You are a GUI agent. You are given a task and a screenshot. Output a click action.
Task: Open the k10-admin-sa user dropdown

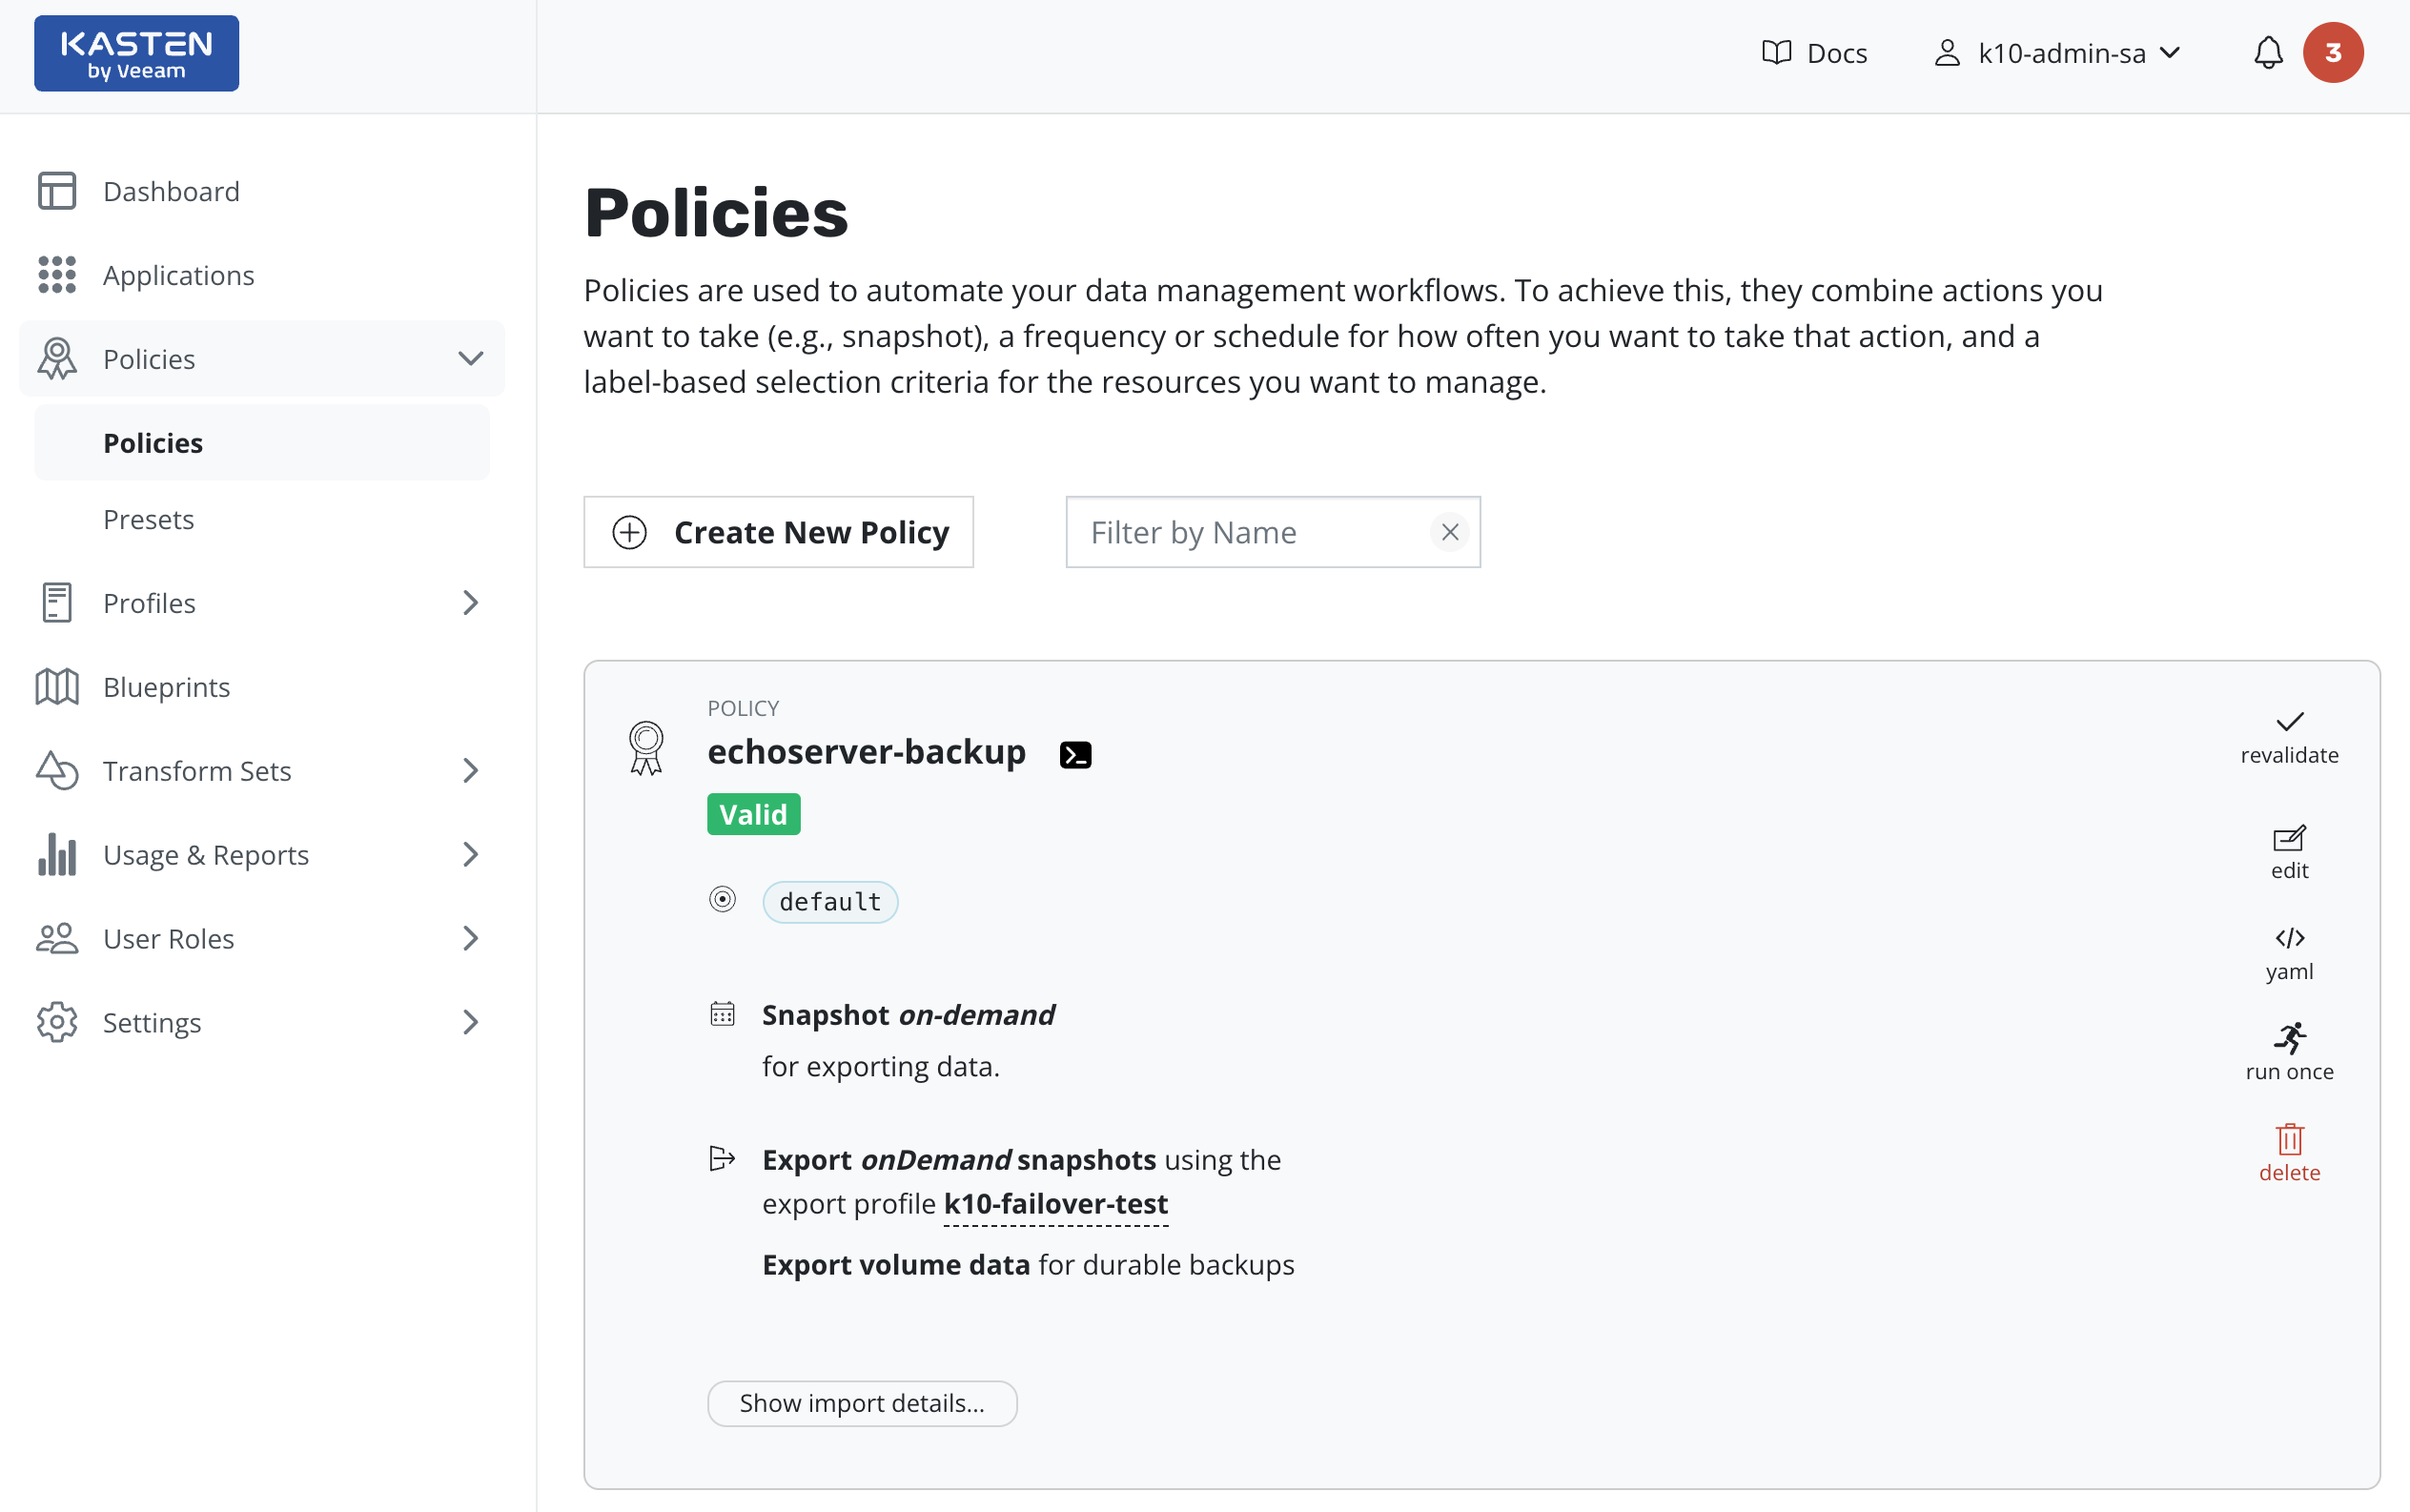pyautogui.click(x=2058, y=53)
